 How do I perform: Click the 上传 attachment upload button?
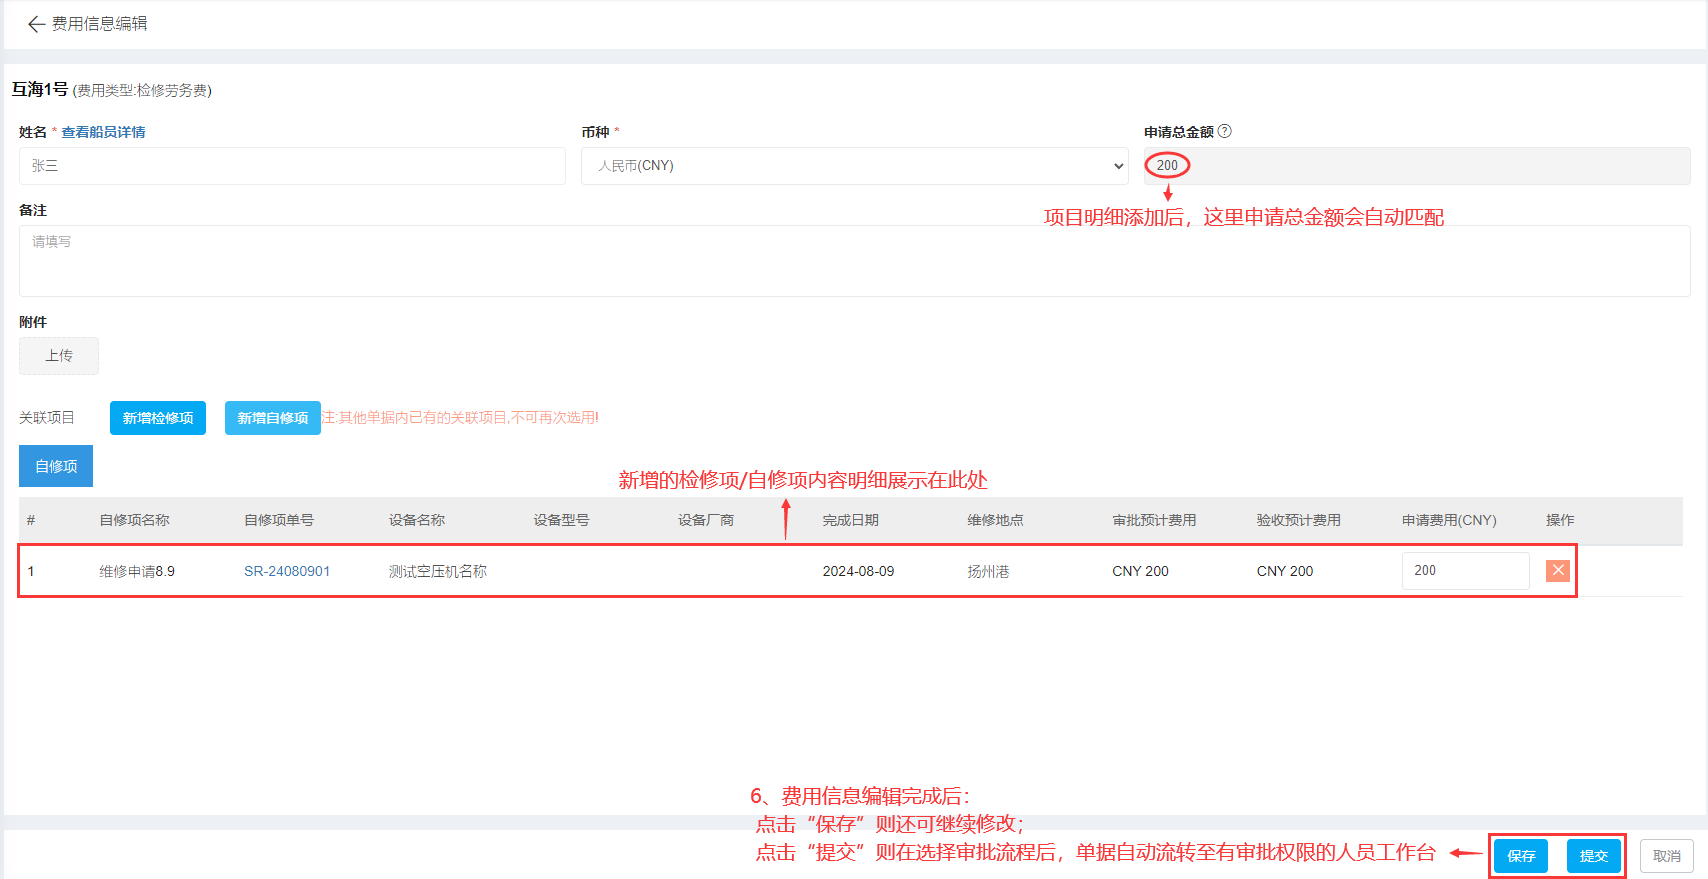59,356
